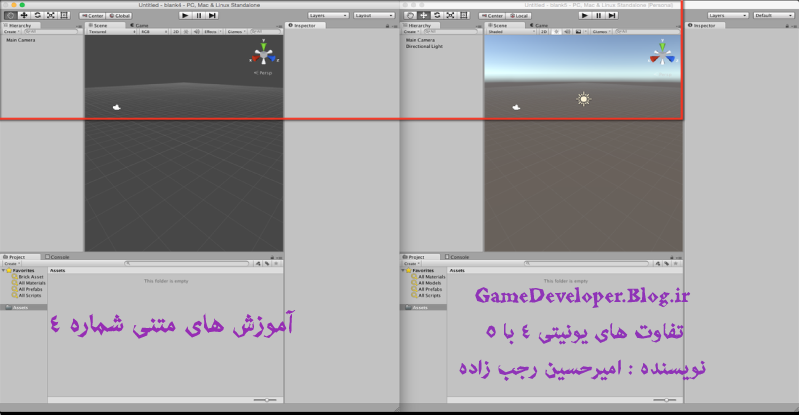Viewport: 799px width, 415px height.
Task: Collapse the Favorites group in the right Project panel
Action: click(x=403, y=271)
